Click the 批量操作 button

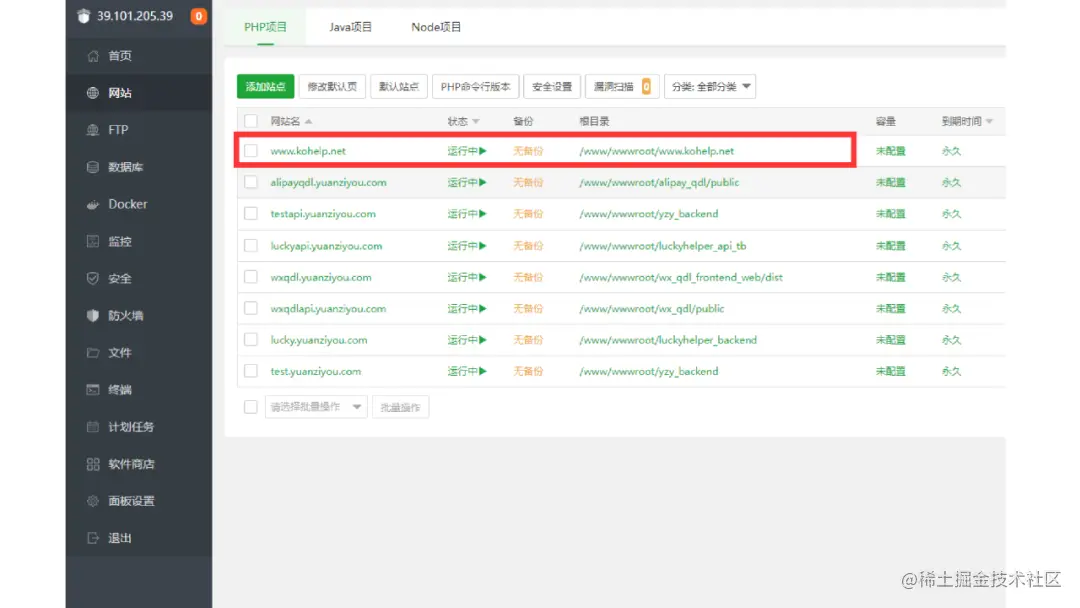pos(400,407)
